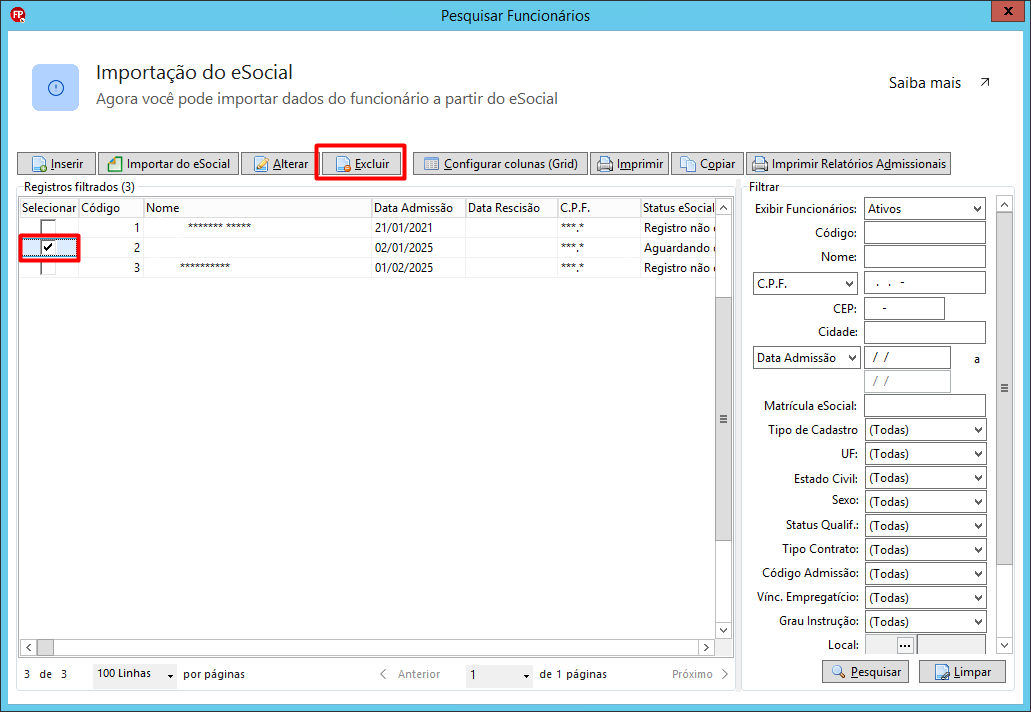Uncheck the Selecionar box for employee code 2

48,247
